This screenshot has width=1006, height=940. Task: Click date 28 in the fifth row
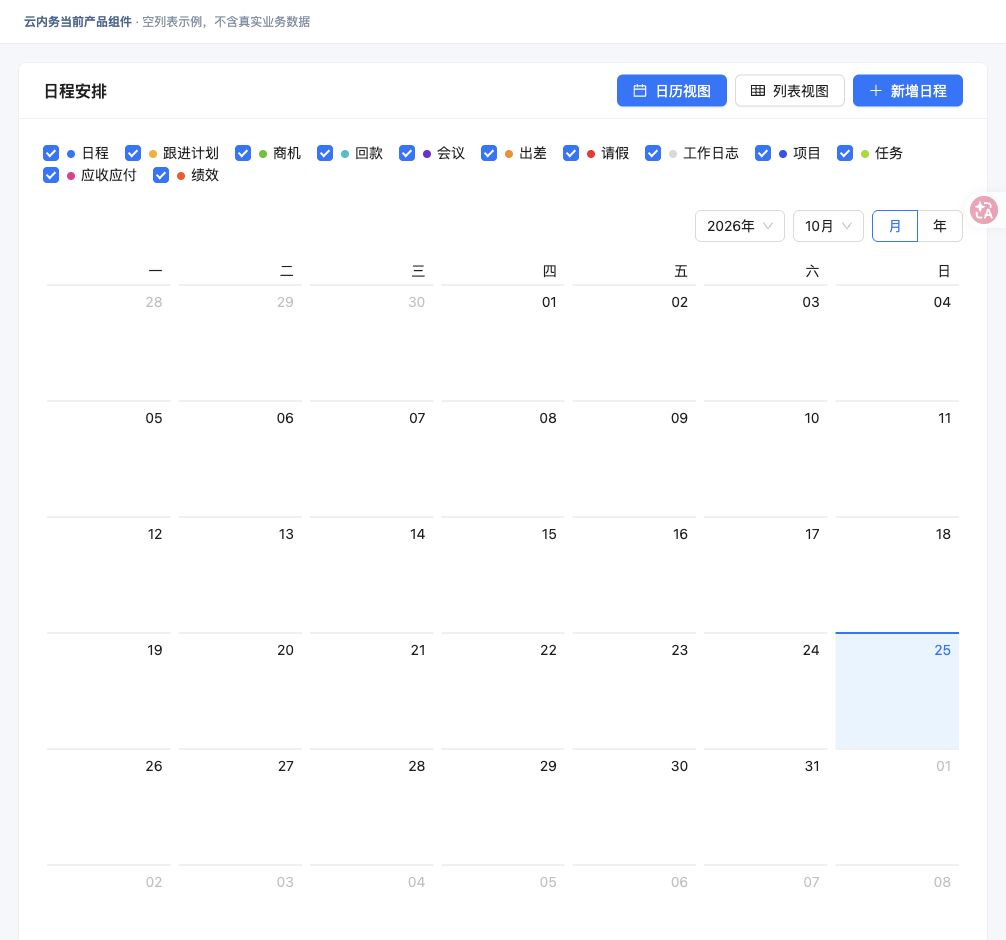click(x=371, y=807)
